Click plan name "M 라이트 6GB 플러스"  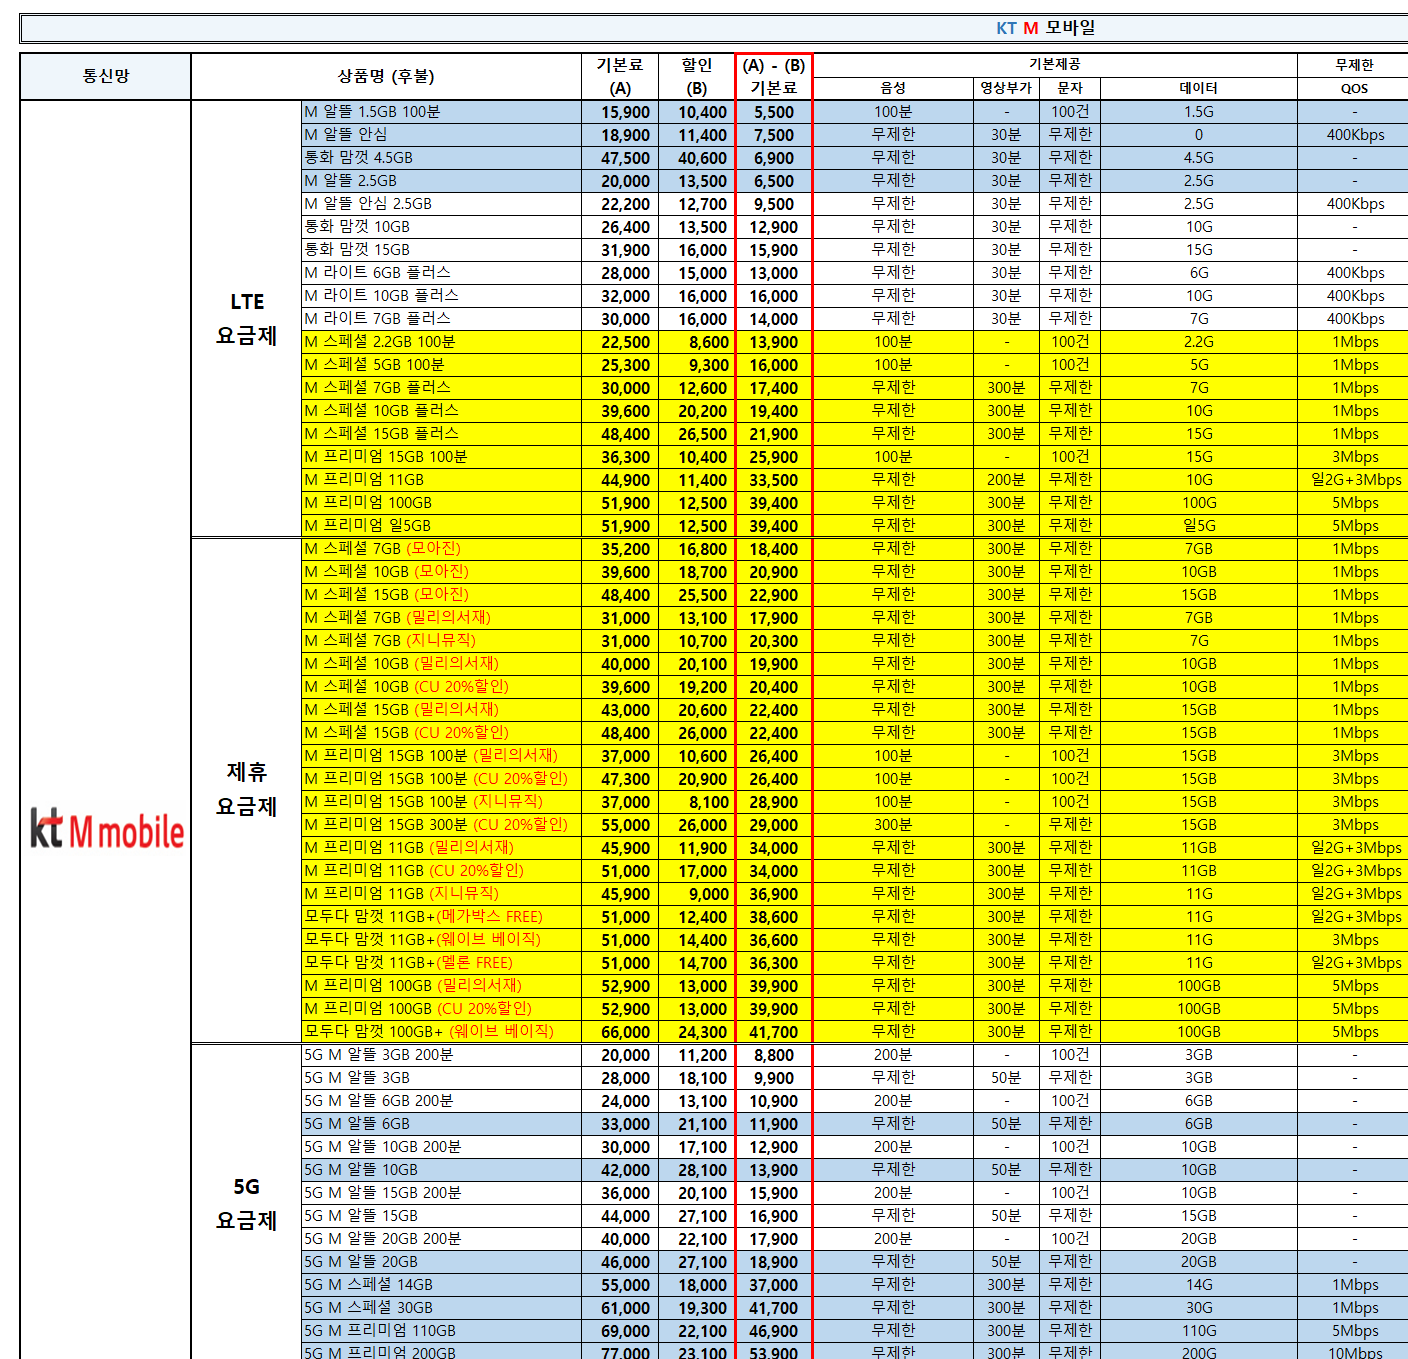[x=377, y=273]
